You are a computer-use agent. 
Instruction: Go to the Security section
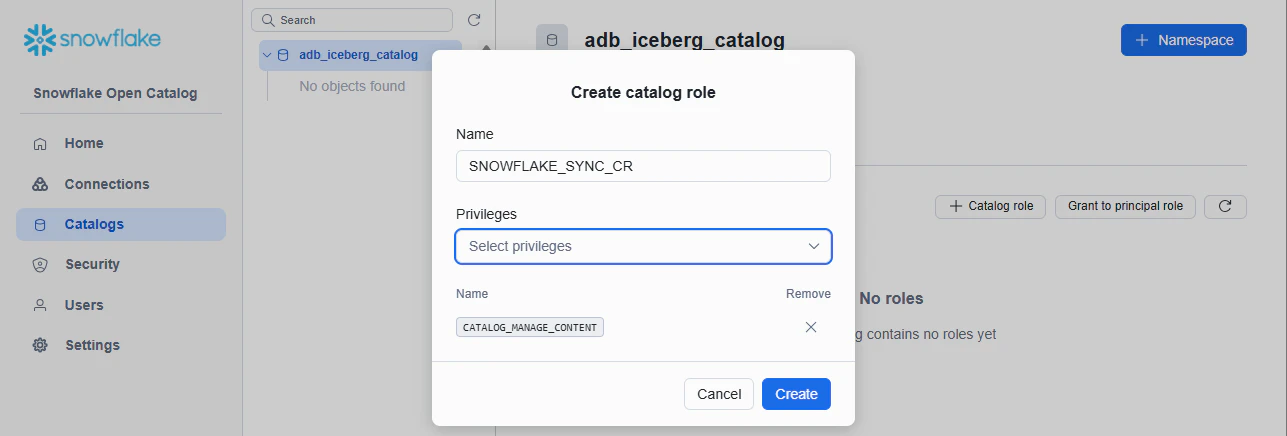pyautogui.click(x=92, y=264)
